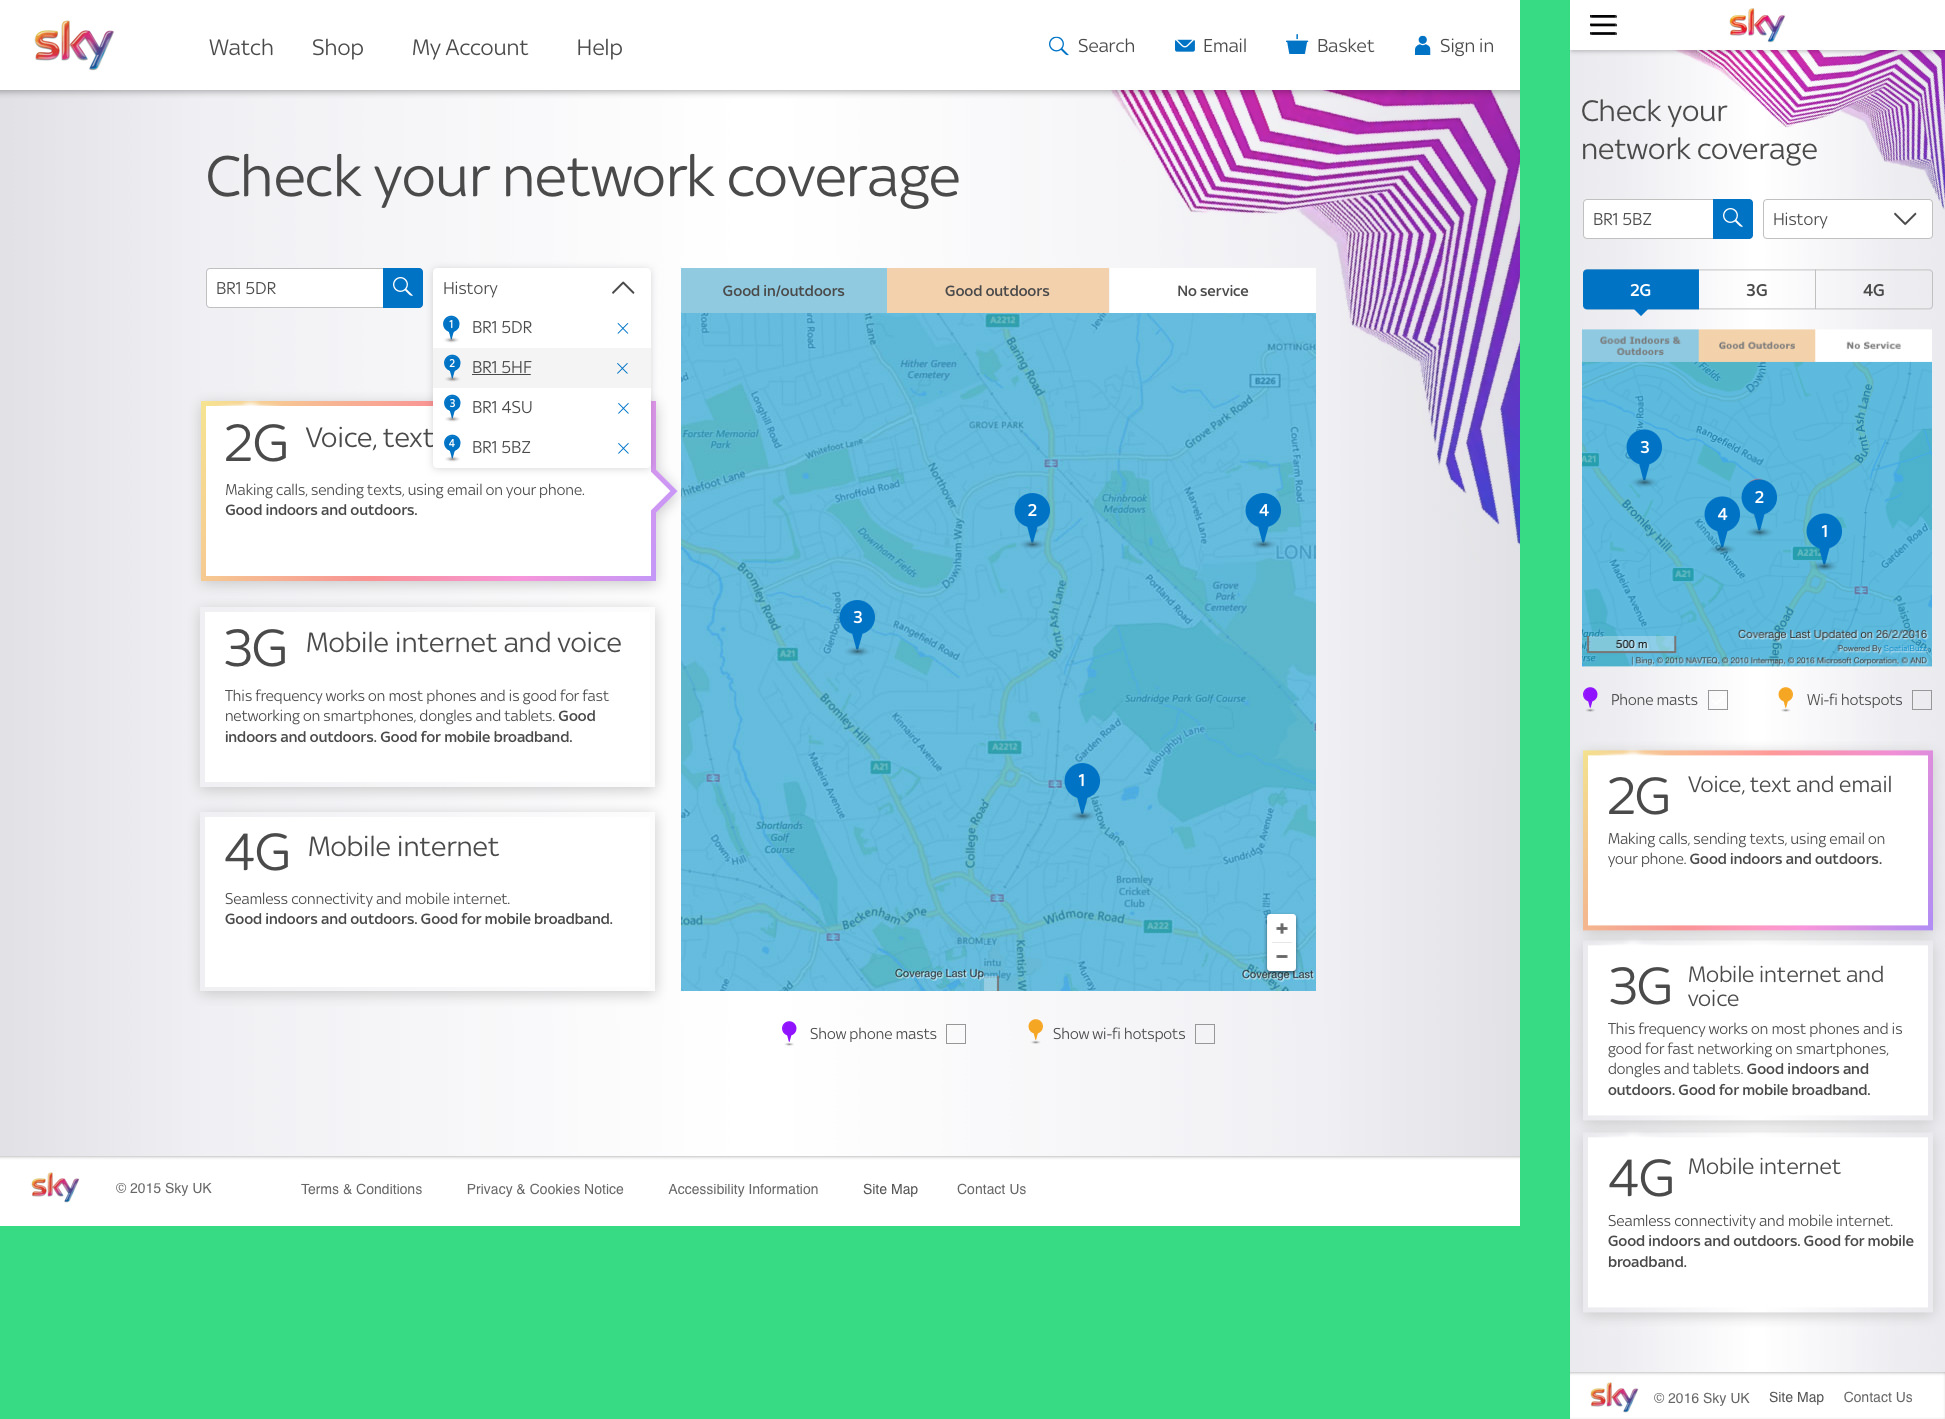Tick the mobile Wi-fi hotspots checkbox

1921,700
